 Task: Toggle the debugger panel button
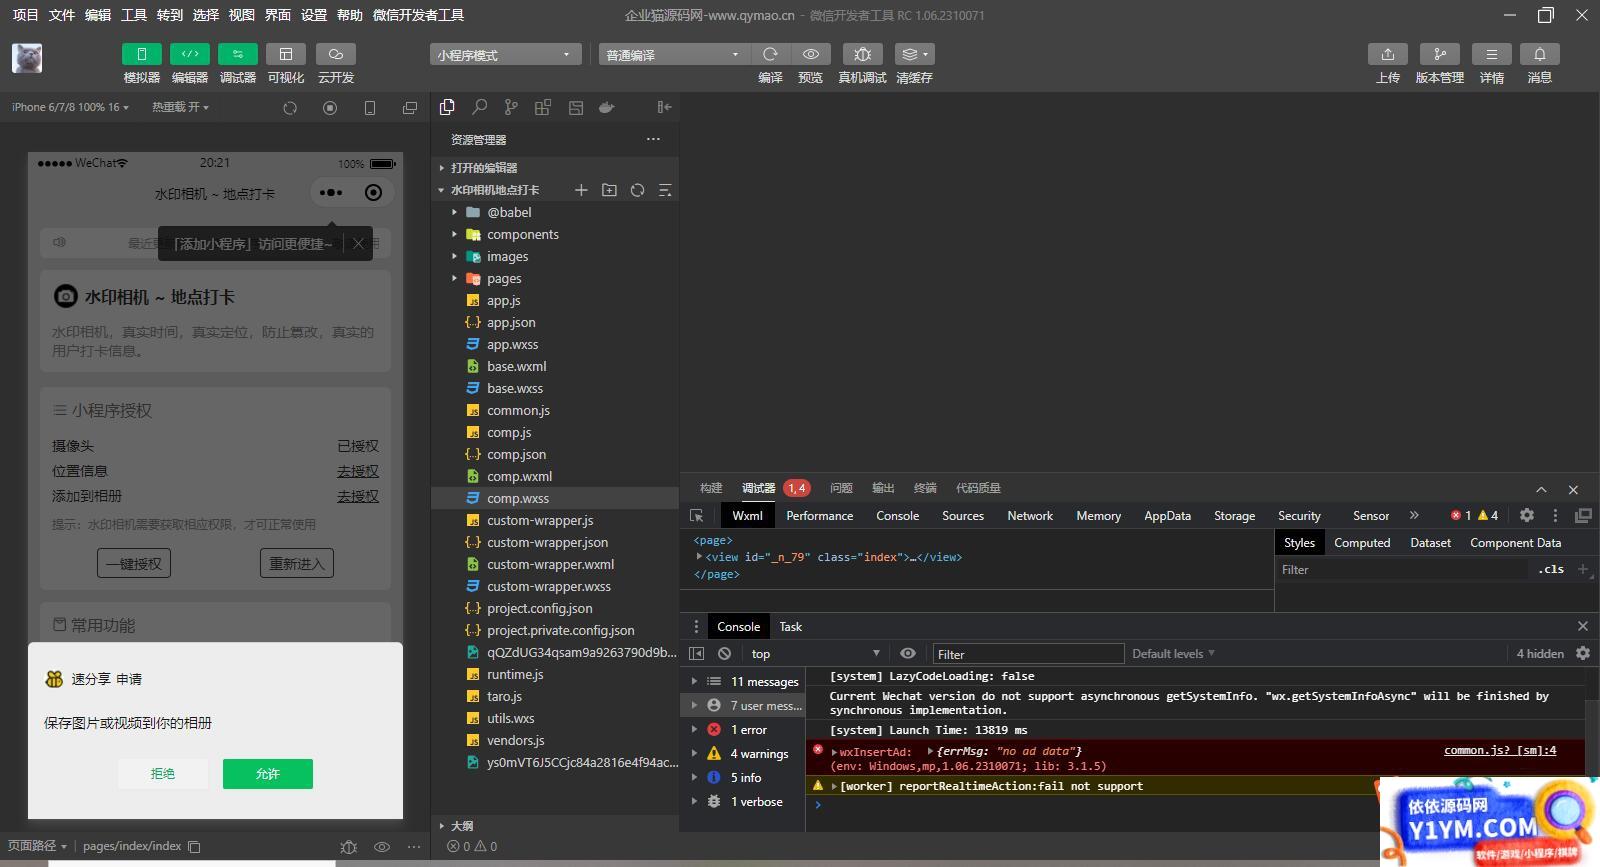237,54
